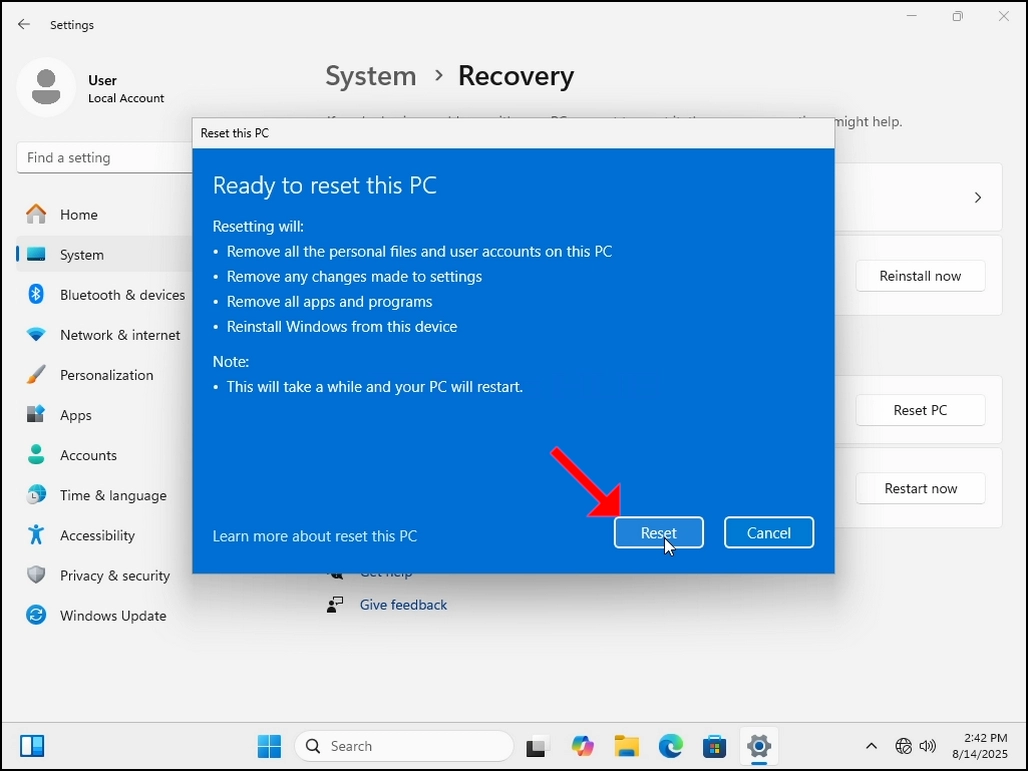
Task: Click the Bluetooth icon in sidebar
Action: [x=36, y=294]
